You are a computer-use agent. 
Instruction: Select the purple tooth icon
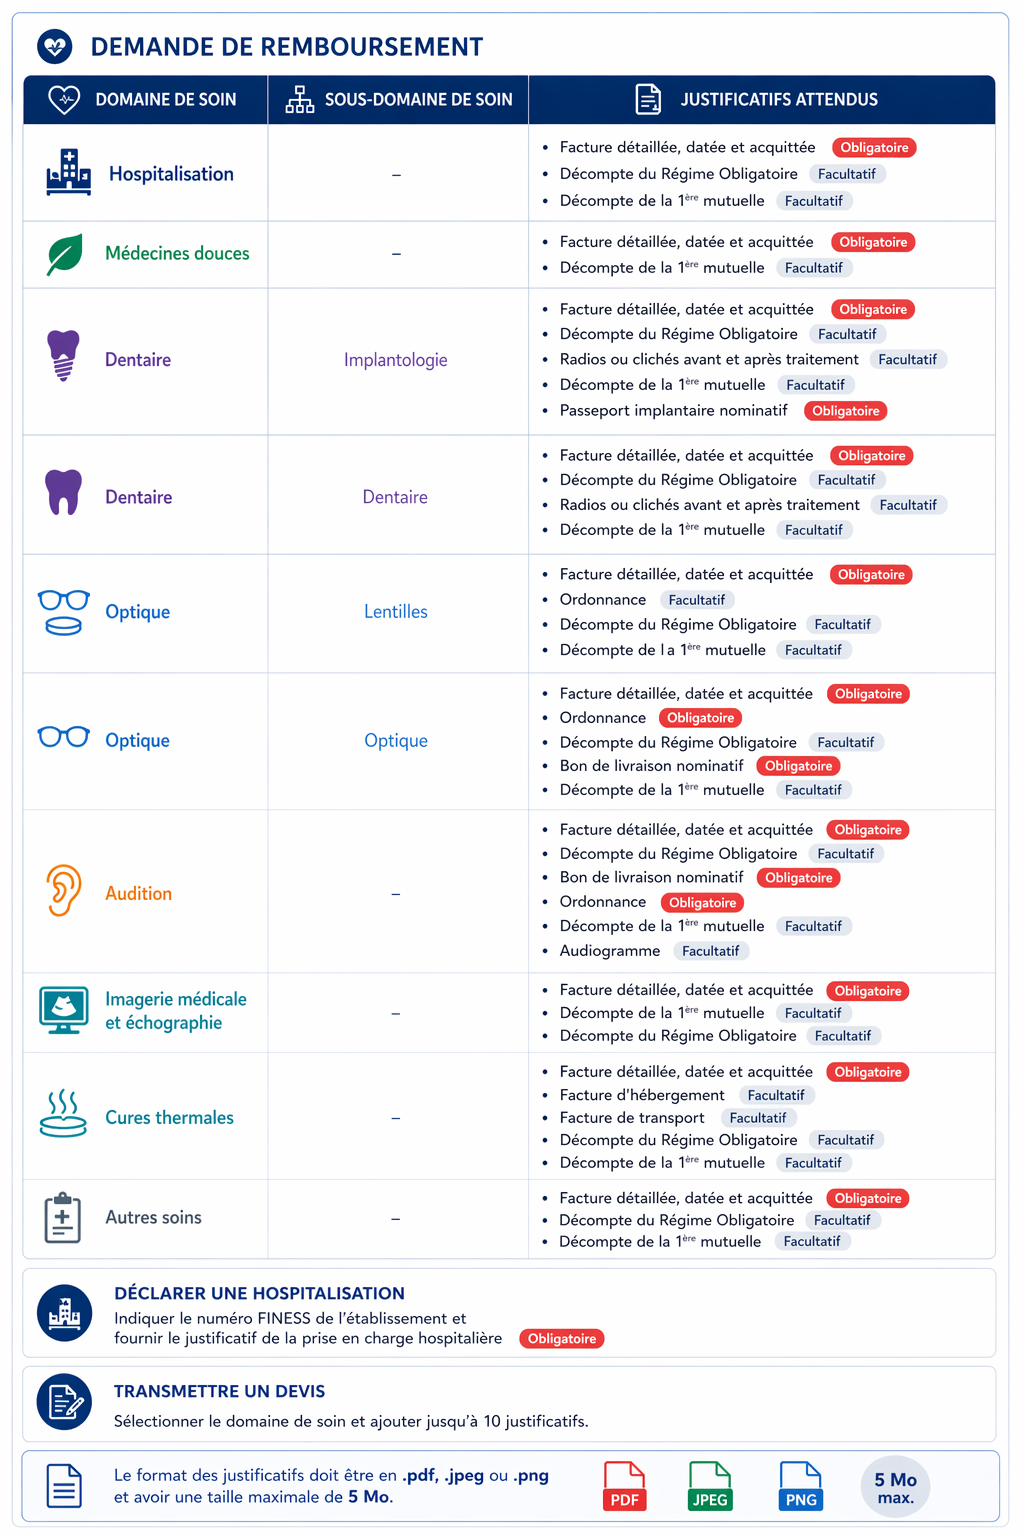point(63,492)
